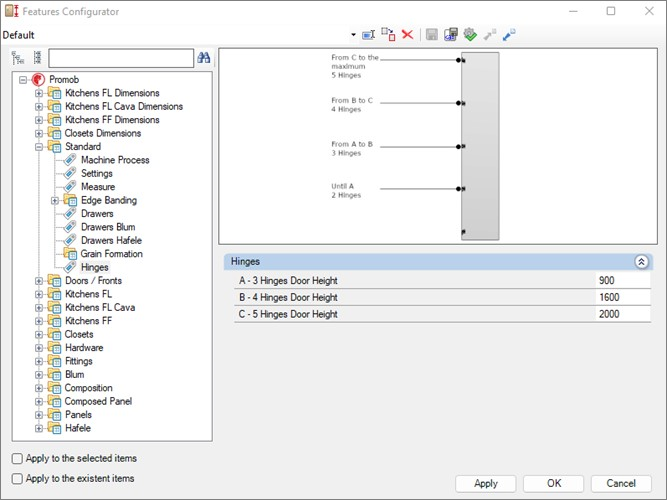Click the OK button

(x=554, y=483)
